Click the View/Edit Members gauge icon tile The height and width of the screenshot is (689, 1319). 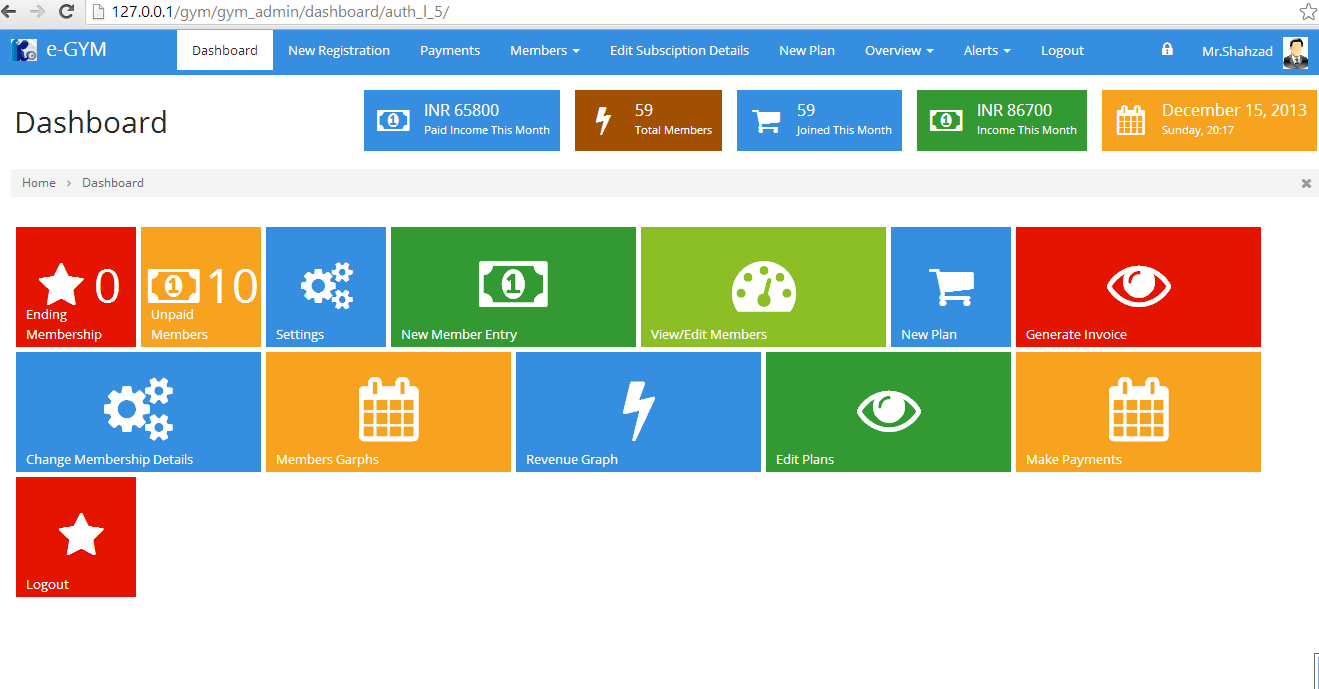point(763,287)
